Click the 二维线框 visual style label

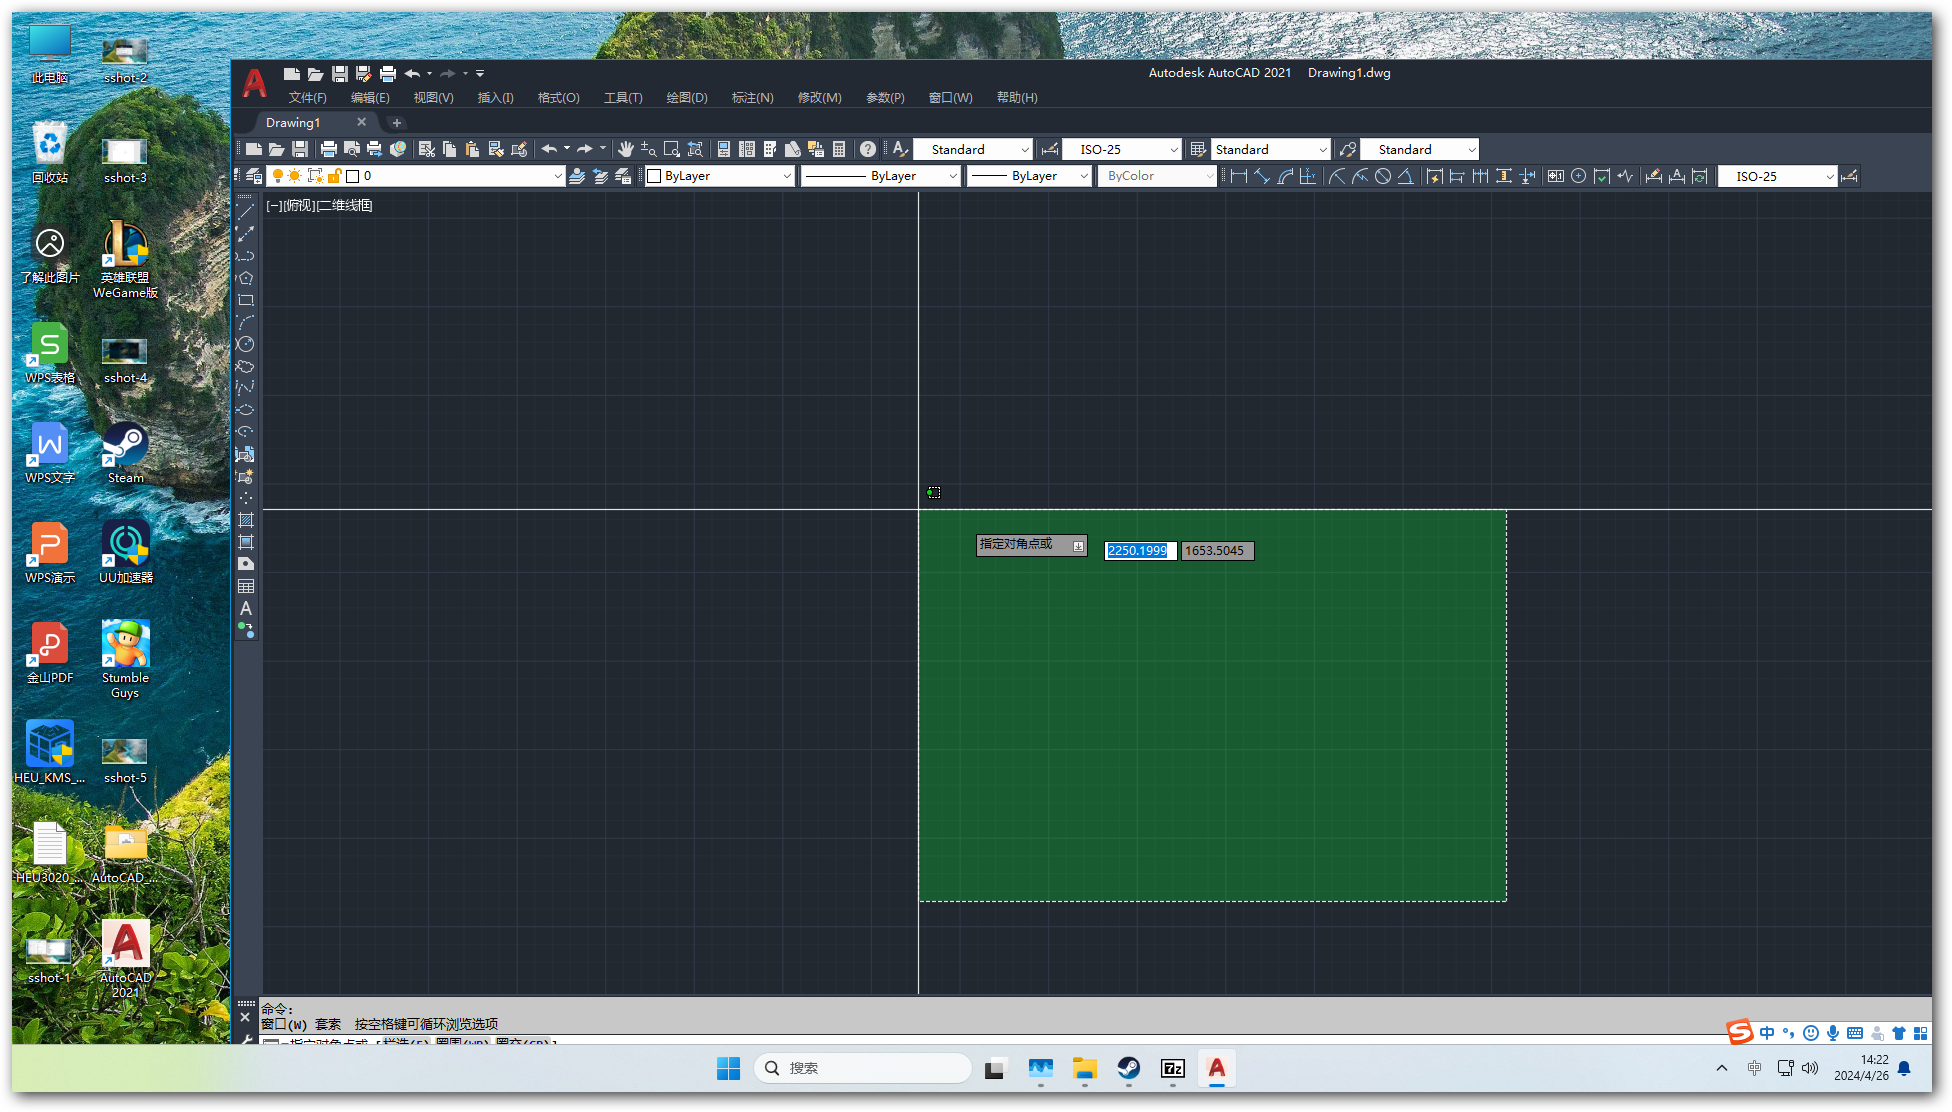(344, 205)
